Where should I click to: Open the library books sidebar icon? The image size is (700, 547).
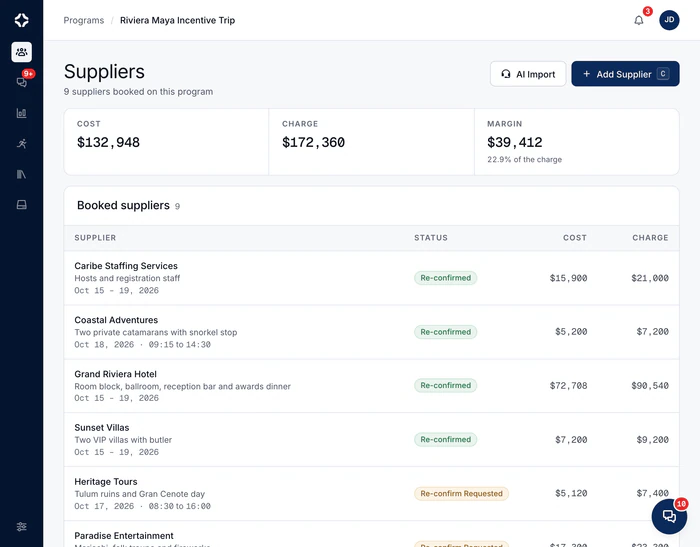tap(21, 174)
